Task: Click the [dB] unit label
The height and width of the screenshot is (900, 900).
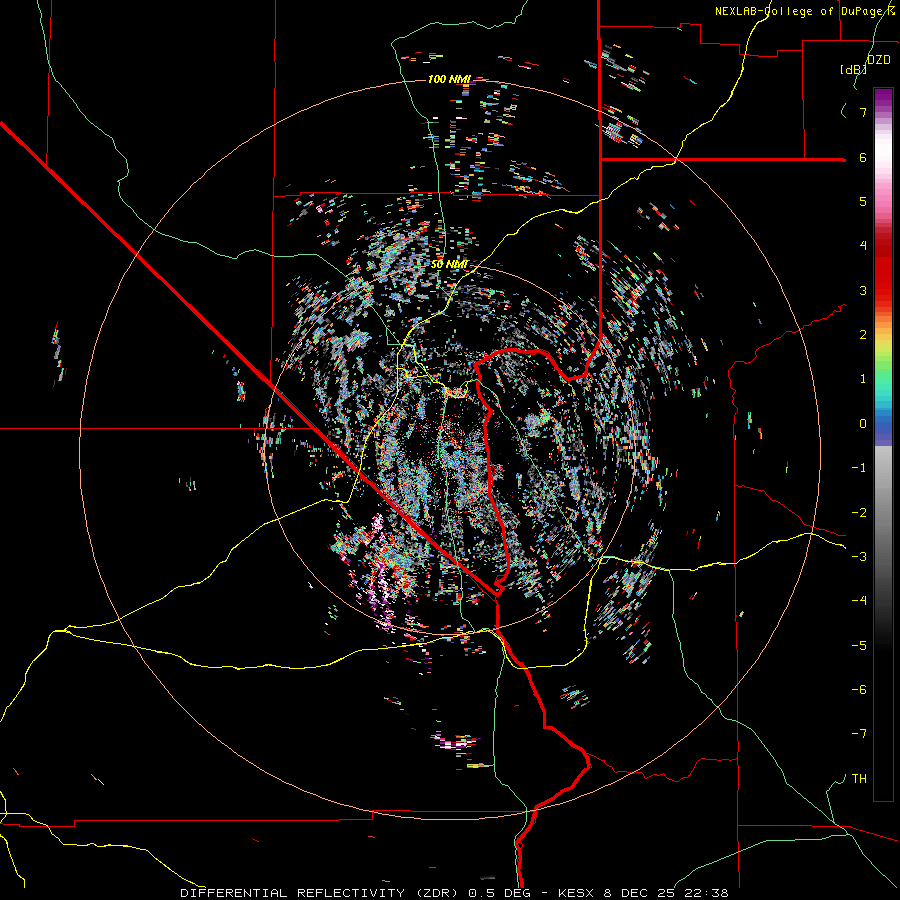Action: [x=854, y=69]
